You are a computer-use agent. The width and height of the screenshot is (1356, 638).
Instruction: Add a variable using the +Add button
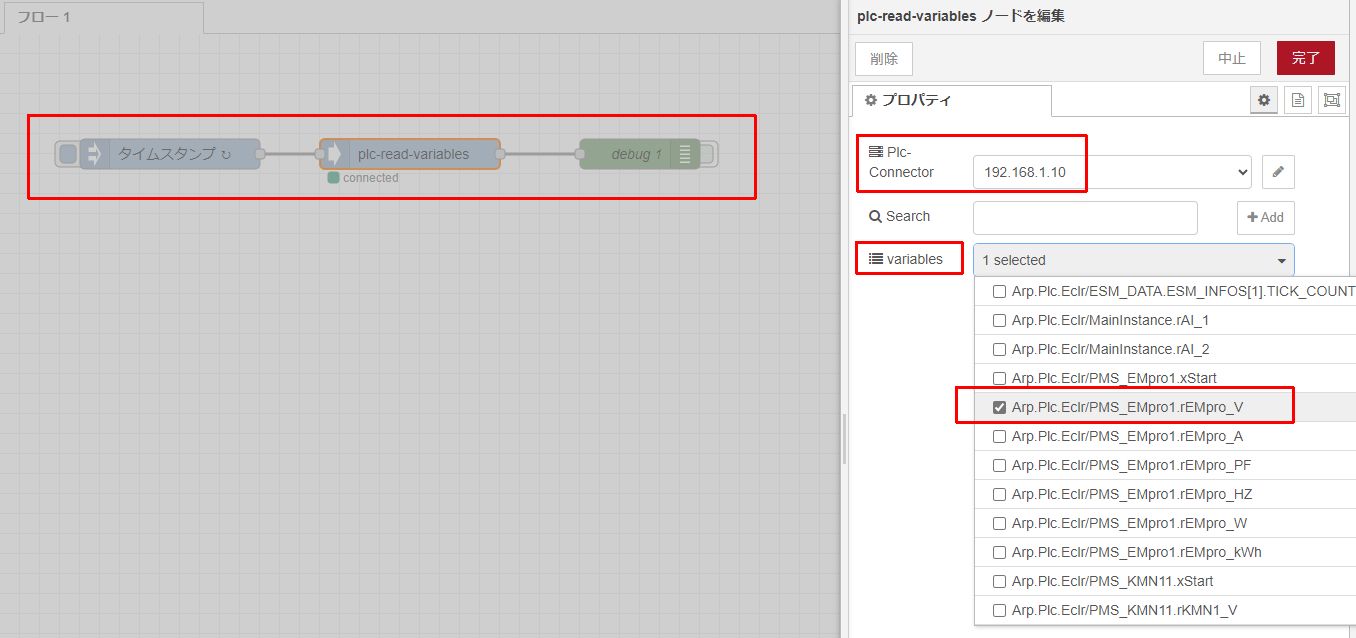[x=1265, y=217]
